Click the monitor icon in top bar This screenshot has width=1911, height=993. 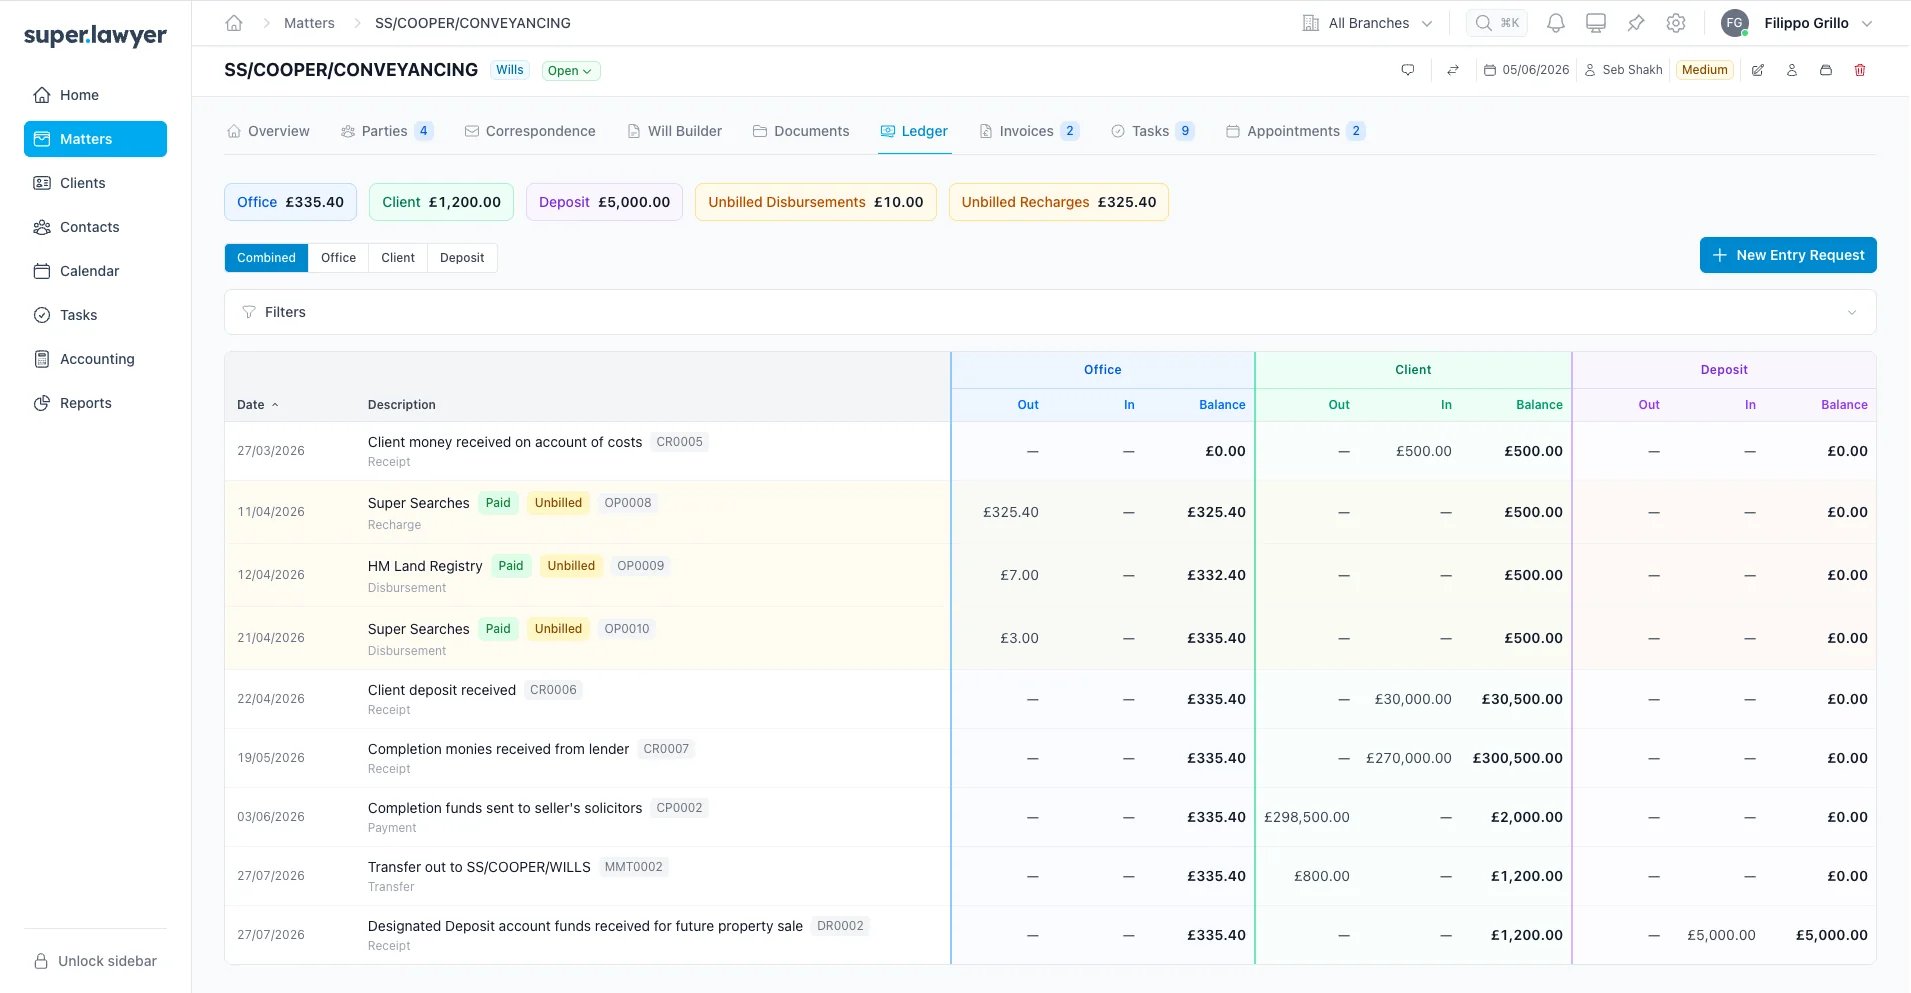(x=1596, y=23)
